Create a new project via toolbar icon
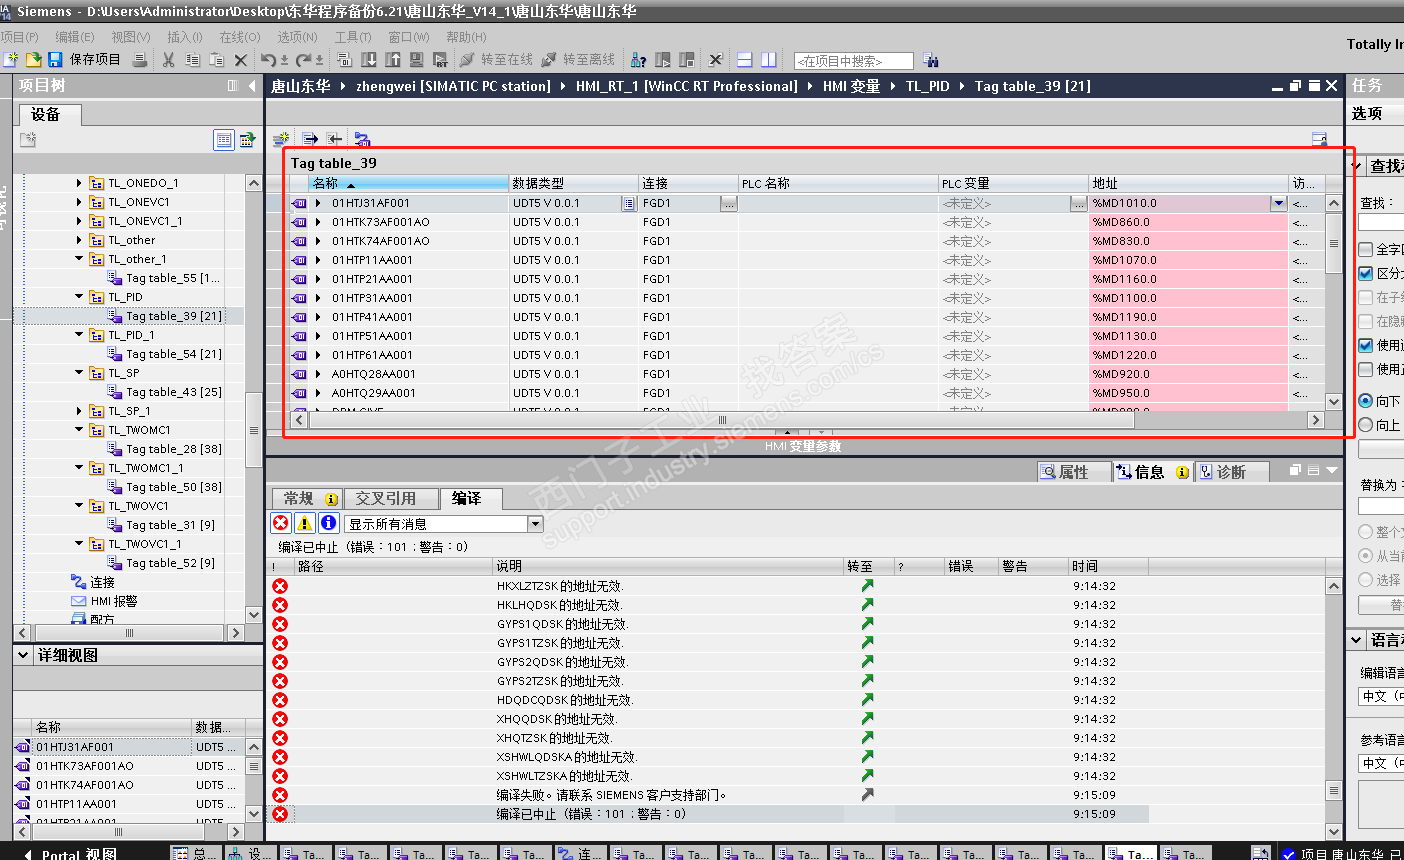 (x=11, y=60)
